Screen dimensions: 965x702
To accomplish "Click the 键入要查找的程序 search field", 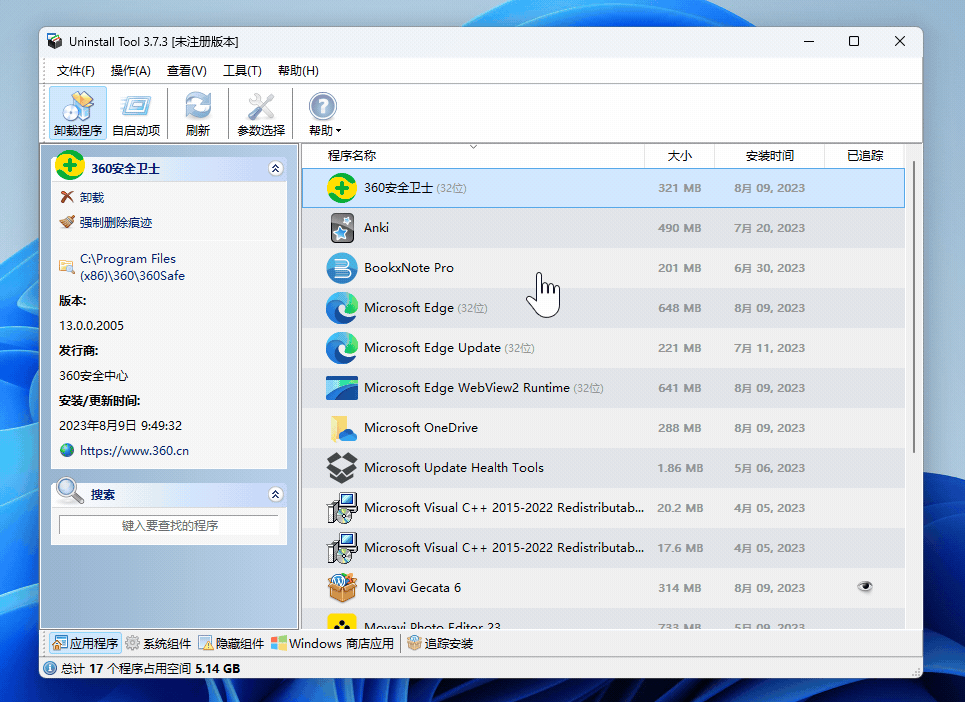I will pyautogui.click(x=168, y=523).
